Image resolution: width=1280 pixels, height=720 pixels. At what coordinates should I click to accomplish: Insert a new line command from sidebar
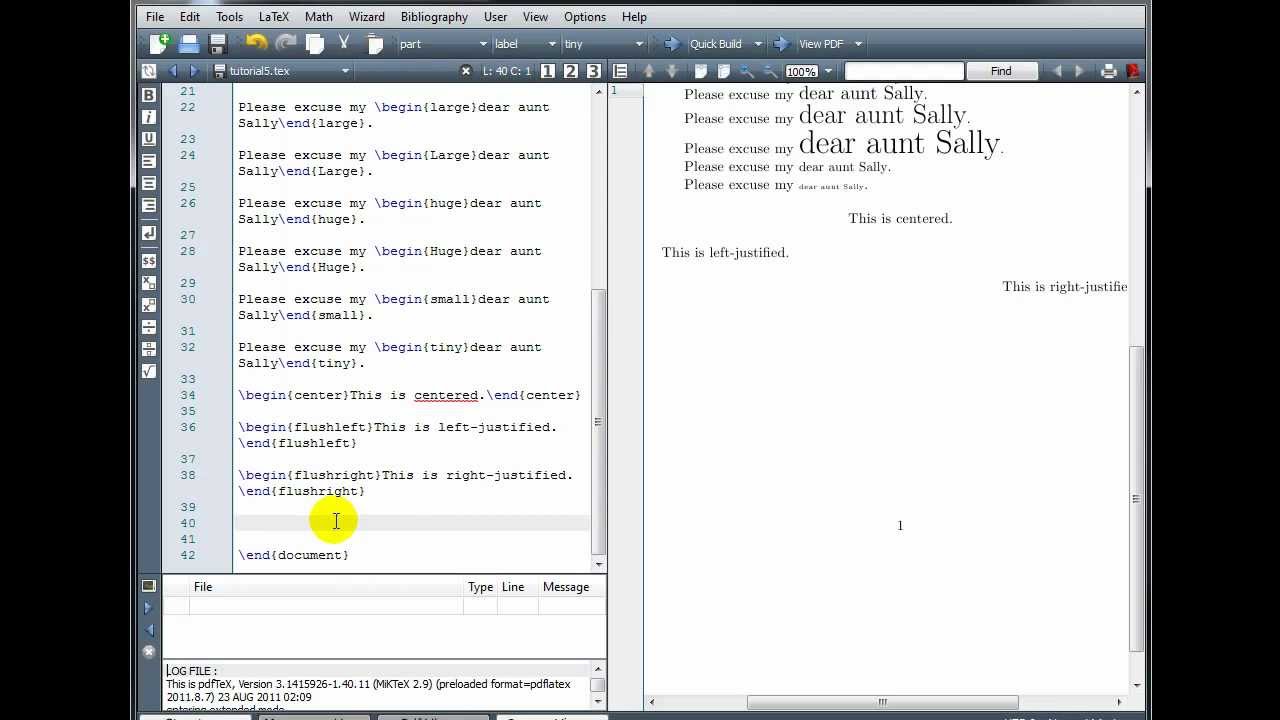point(148,233)
